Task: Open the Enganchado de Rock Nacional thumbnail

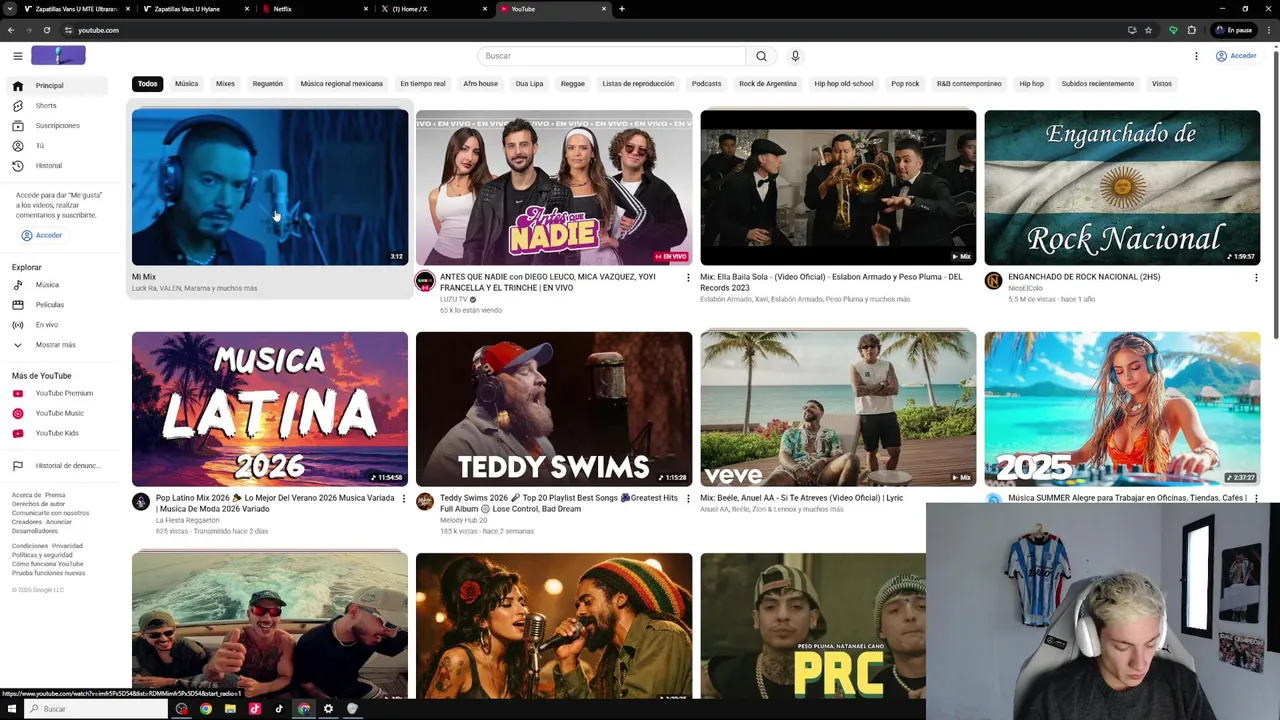Action: tap(1122, 187)
